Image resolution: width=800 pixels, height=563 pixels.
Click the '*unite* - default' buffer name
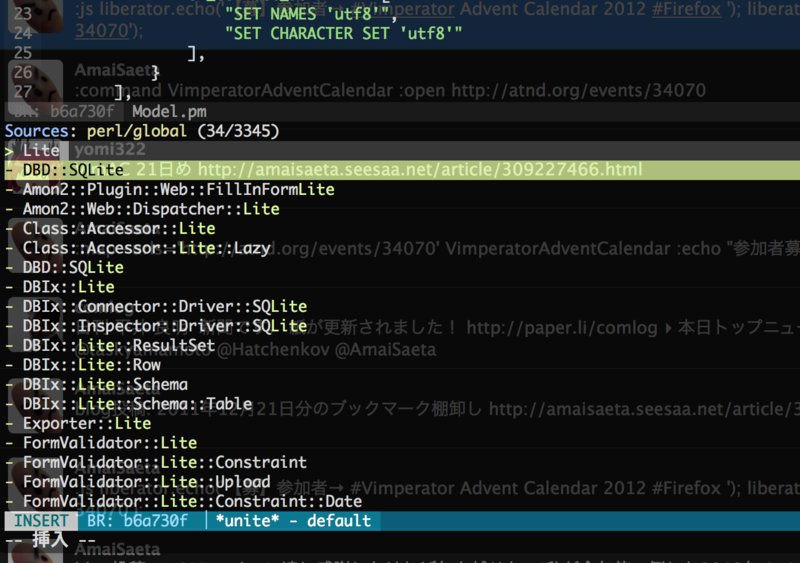tap(293, 521)
